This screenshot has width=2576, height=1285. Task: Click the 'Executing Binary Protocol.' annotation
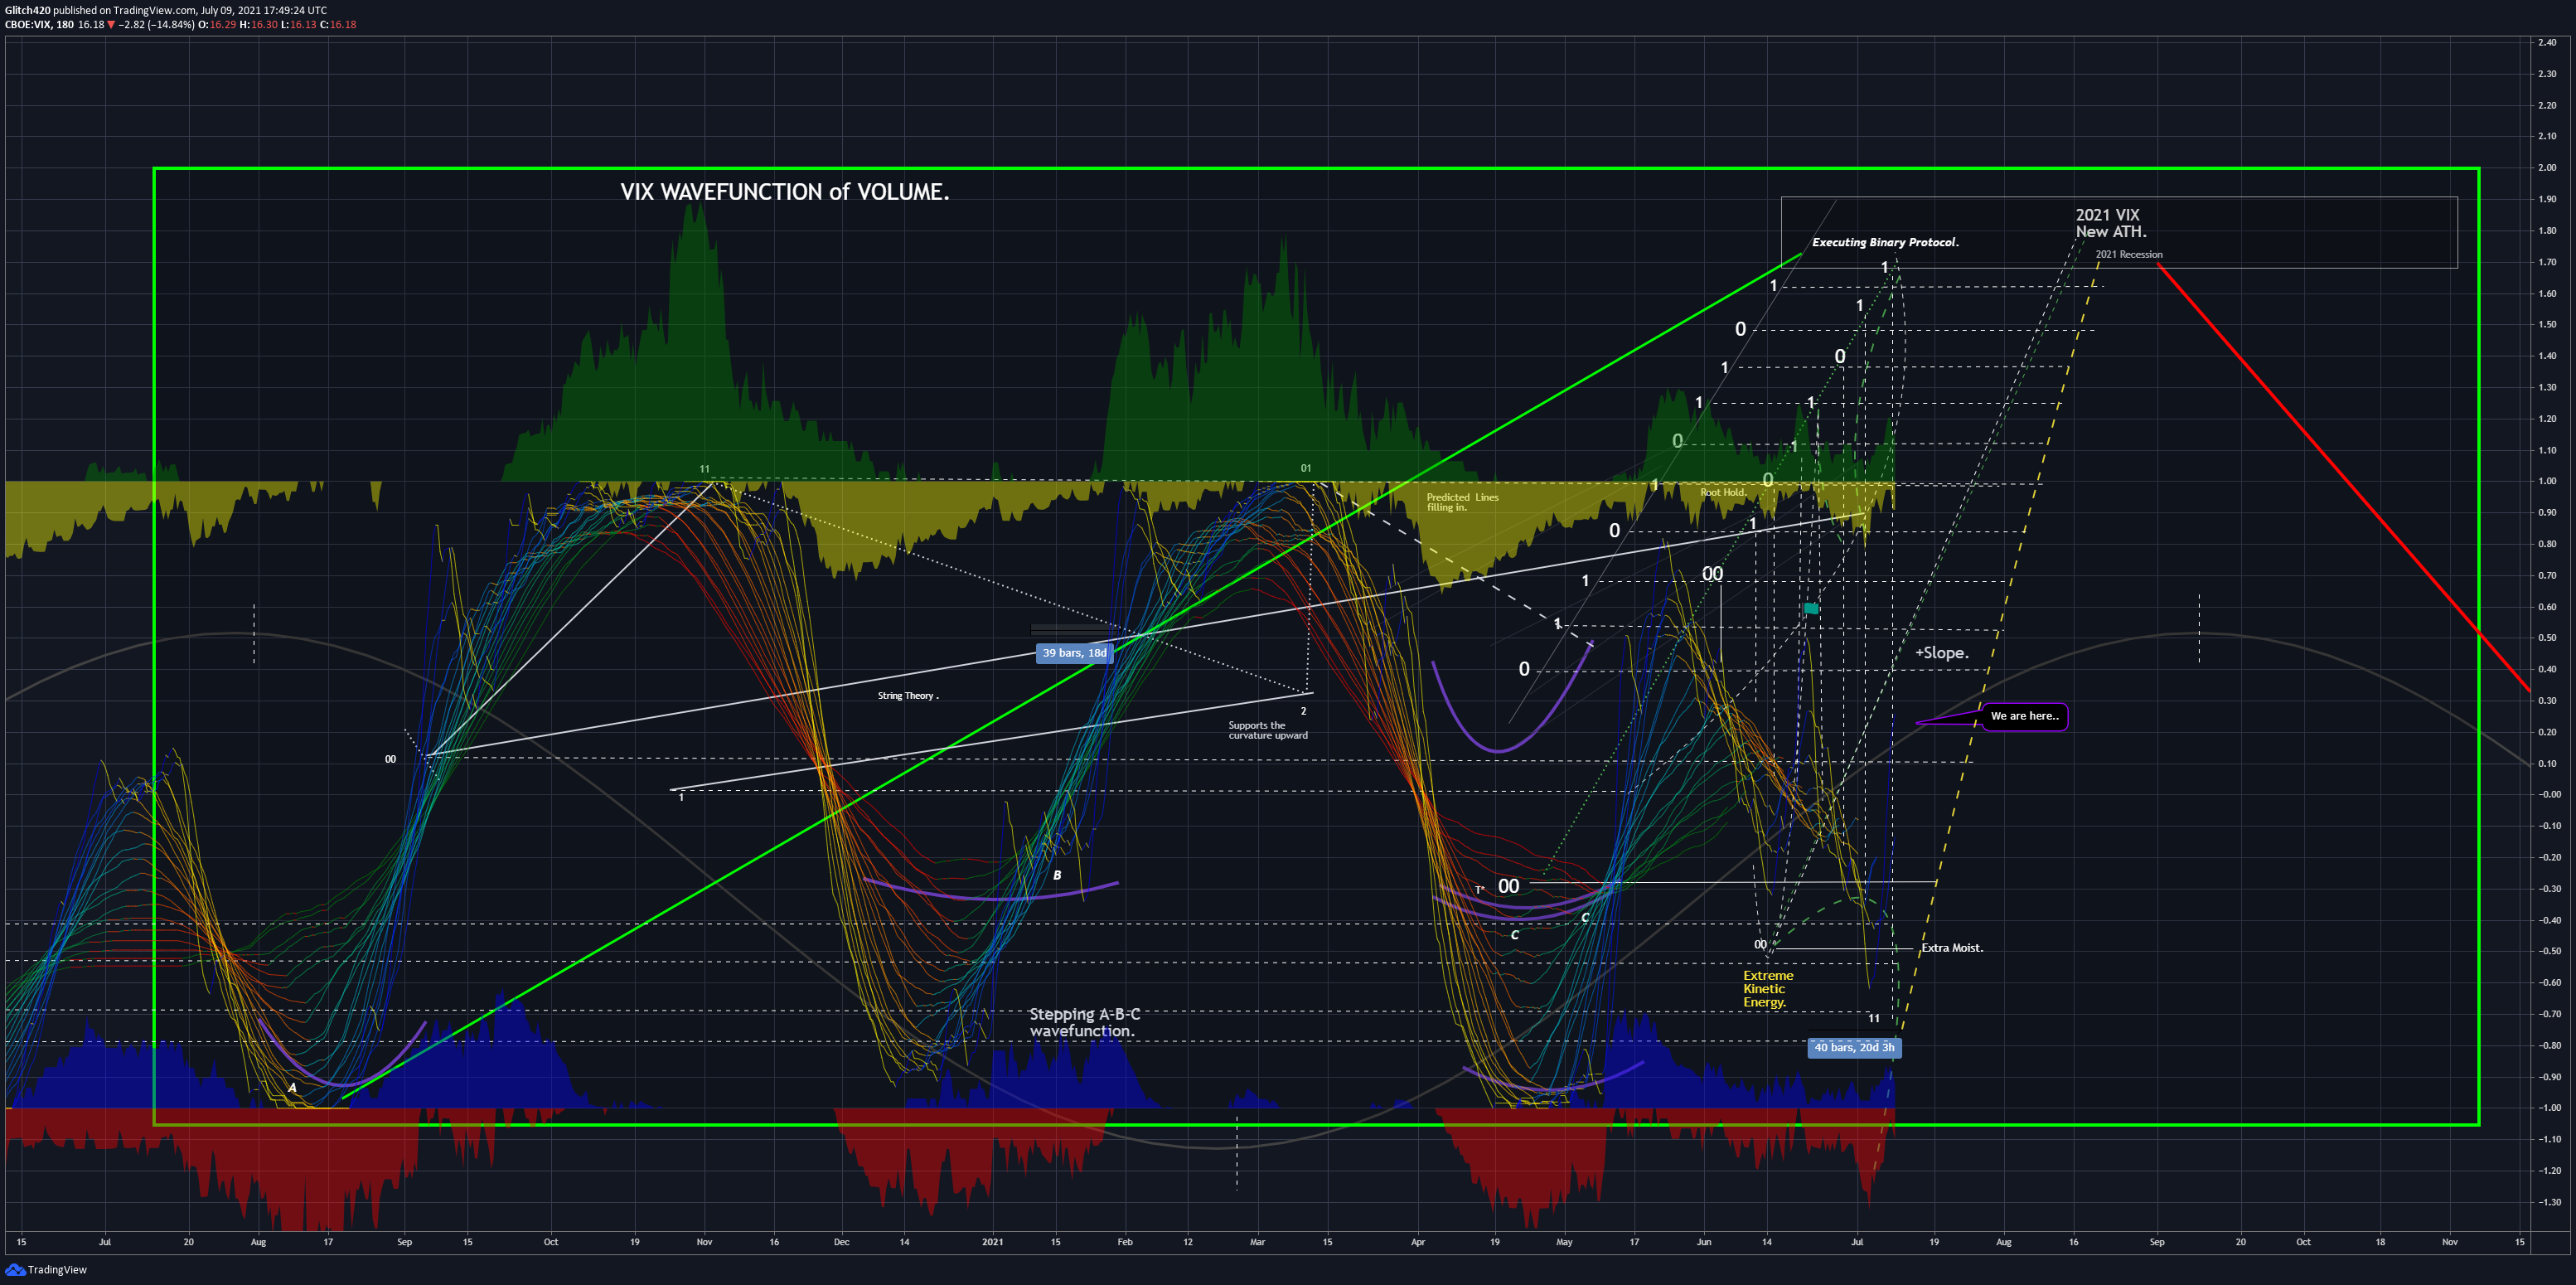[1885, 242]
